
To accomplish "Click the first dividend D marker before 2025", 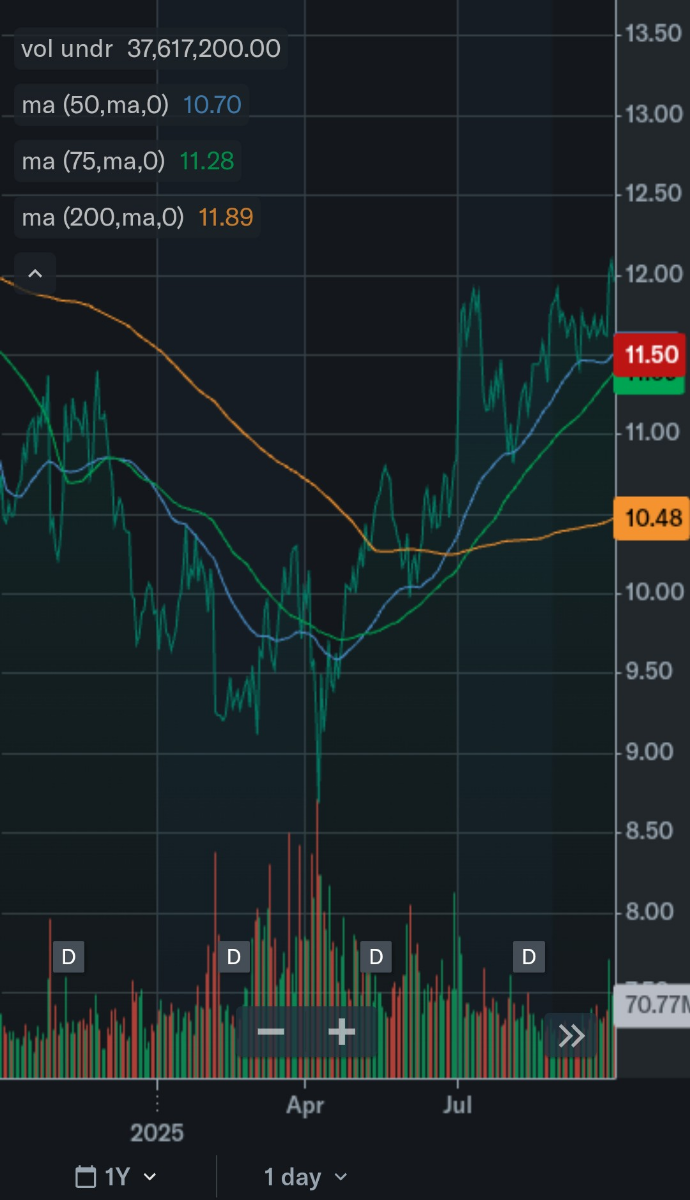I will [x=68, y=957].
